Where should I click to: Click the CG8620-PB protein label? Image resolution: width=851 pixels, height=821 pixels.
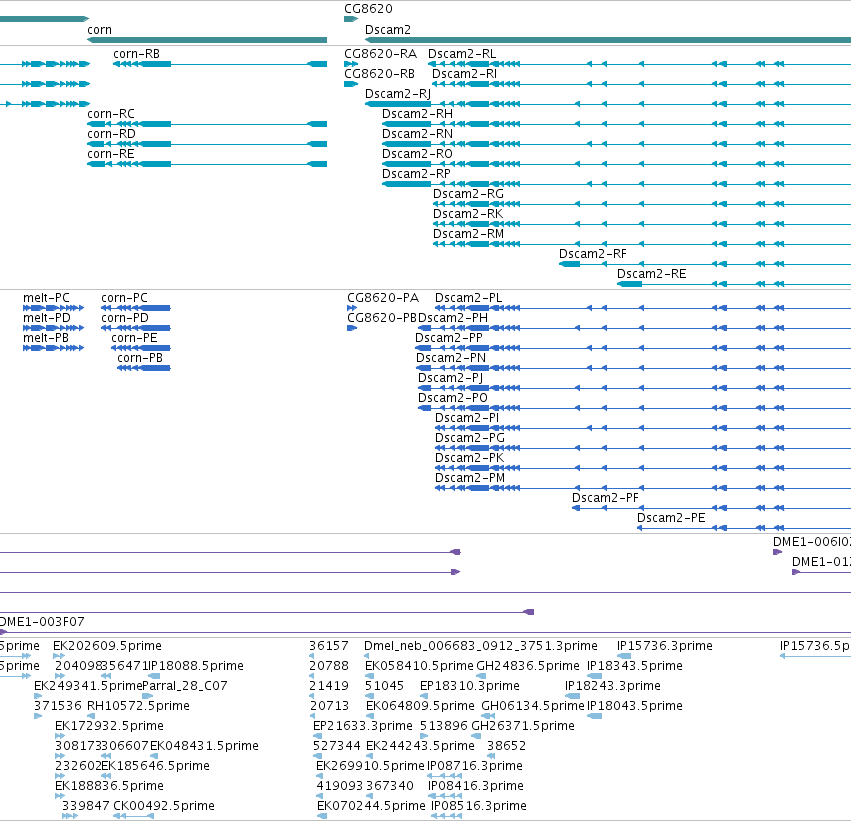(382, 318)
